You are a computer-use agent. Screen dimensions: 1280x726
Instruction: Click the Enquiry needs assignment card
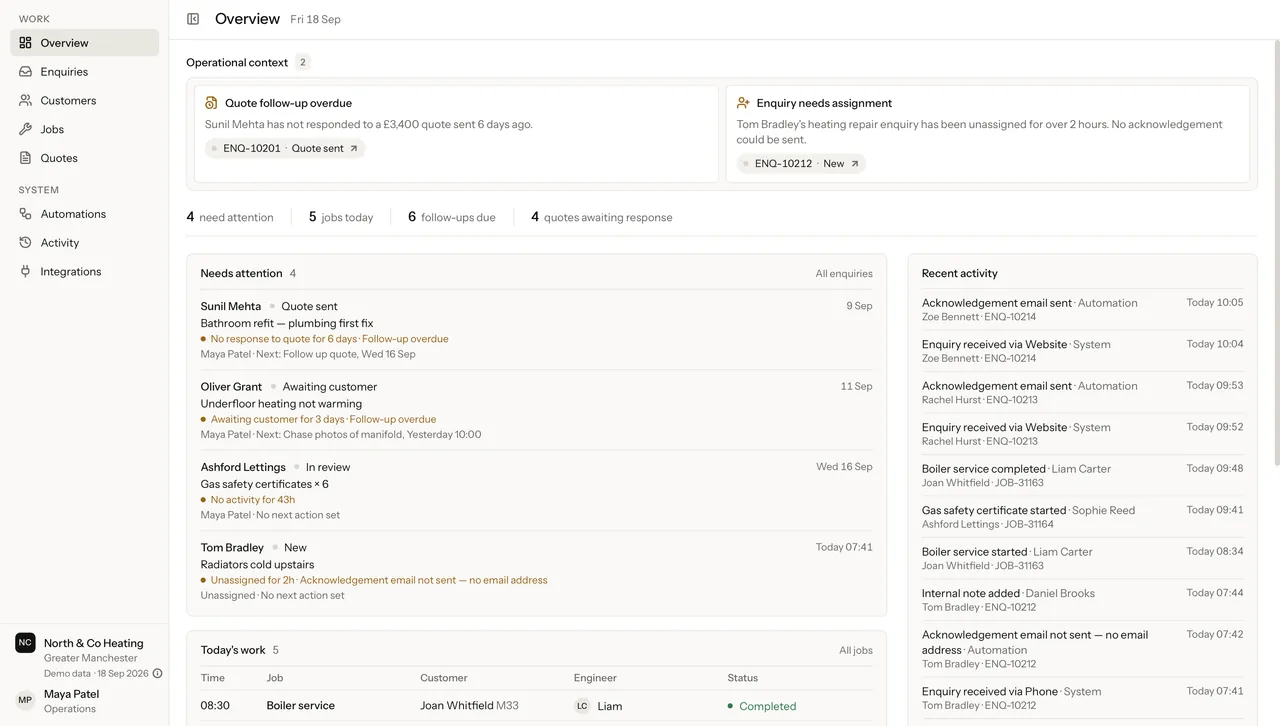pyautogui.click(x=987, y=134)
